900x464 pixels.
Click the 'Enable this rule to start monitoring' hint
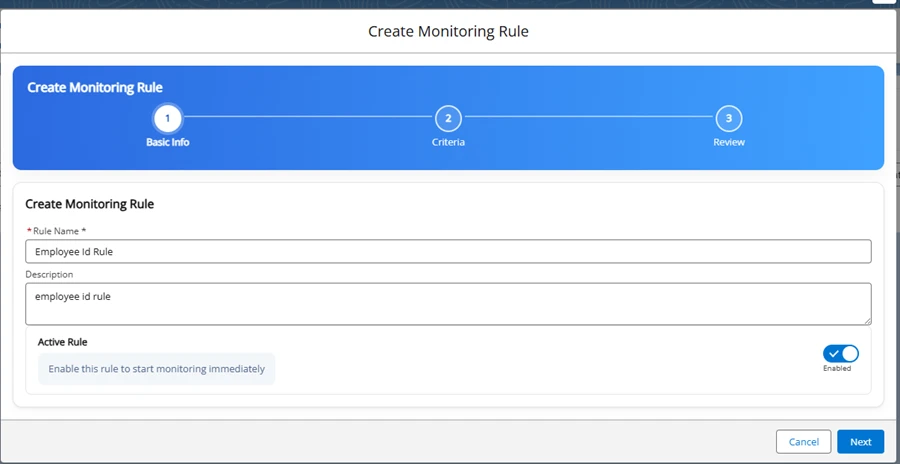pos(157,369)
